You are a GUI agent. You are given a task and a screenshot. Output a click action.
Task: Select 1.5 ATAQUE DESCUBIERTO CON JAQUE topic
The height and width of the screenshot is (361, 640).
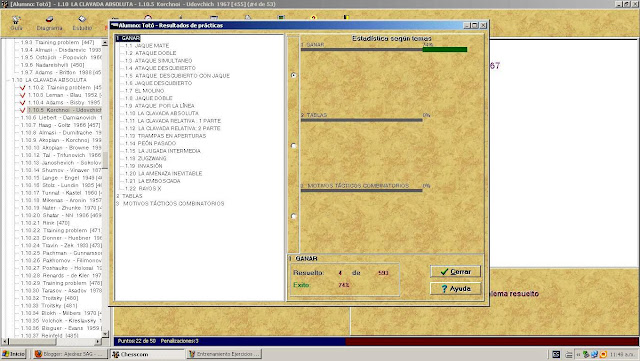click(177, 76)
